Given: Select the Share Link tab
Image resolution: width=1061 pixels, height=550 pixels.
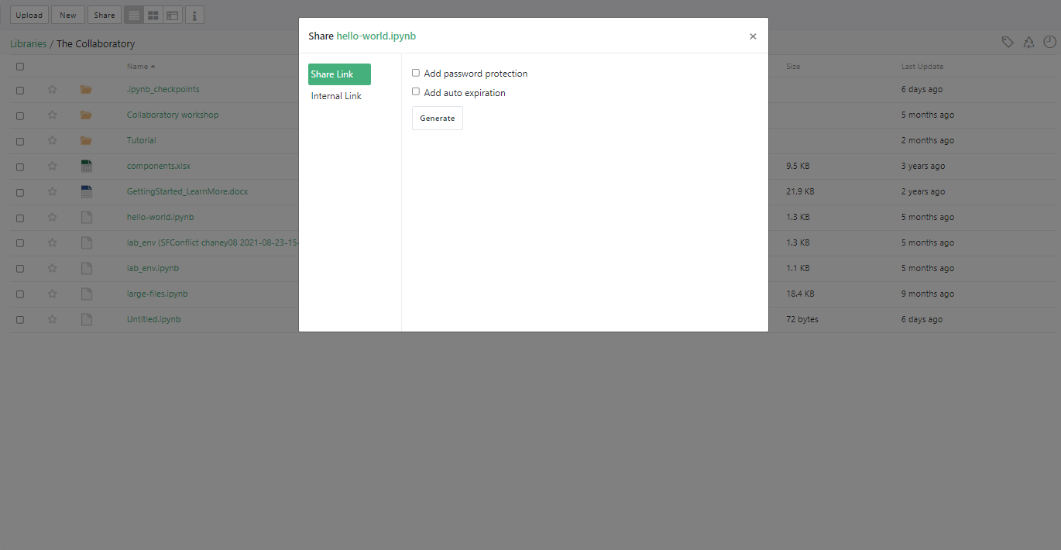Looking at the screenshot, I should [339, 74].
